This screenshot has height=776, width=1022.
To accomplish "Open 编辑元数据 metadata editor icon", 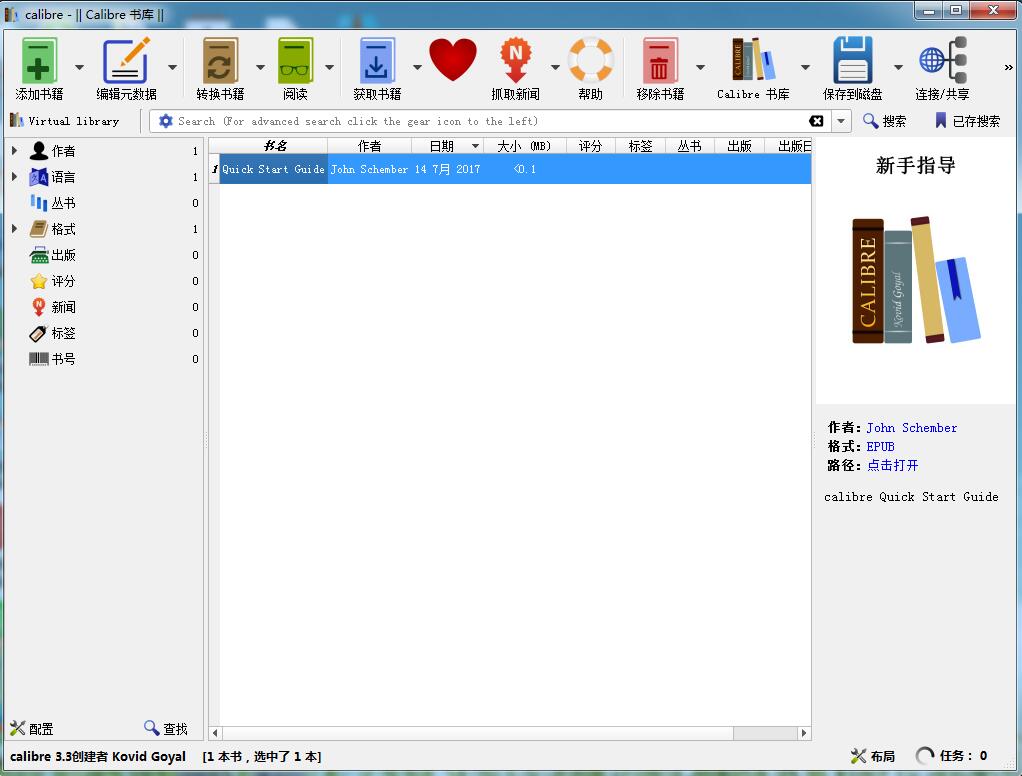I will pos(126,62).
